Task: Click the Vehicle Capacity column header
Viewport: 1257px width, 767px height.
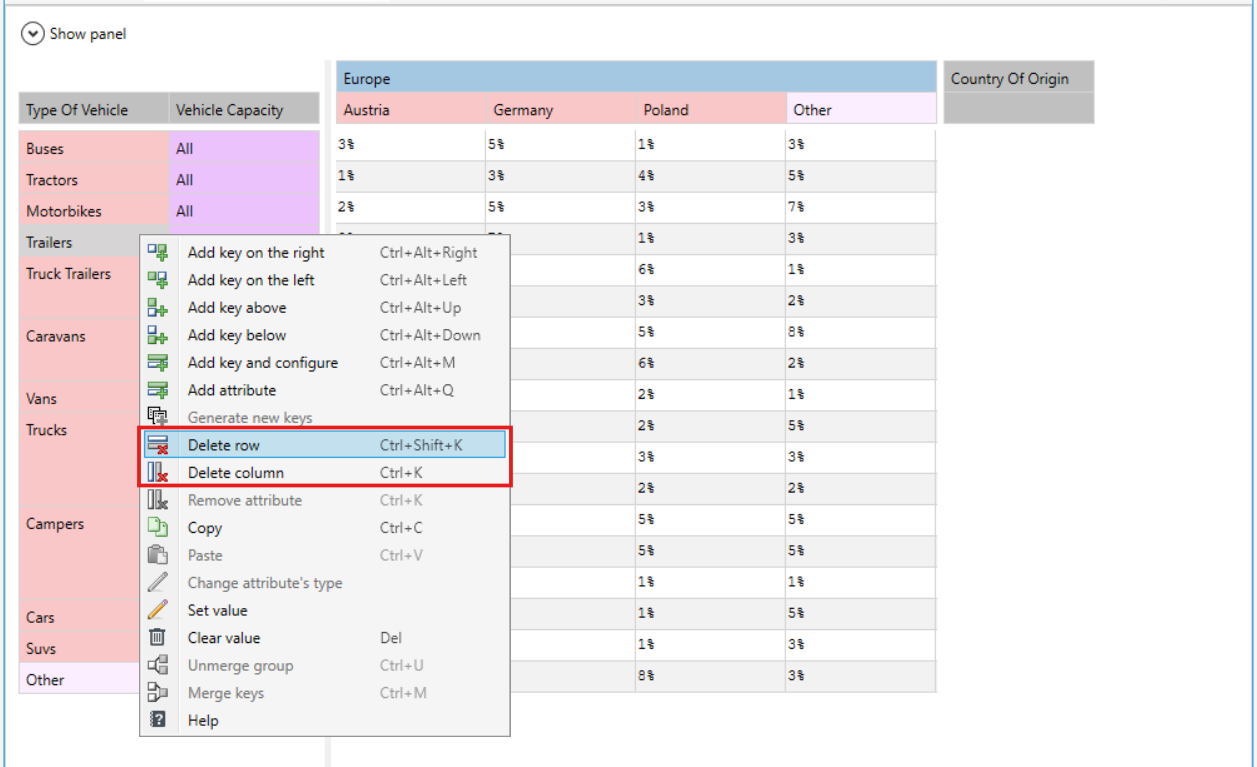Action: tap(244, 110)
